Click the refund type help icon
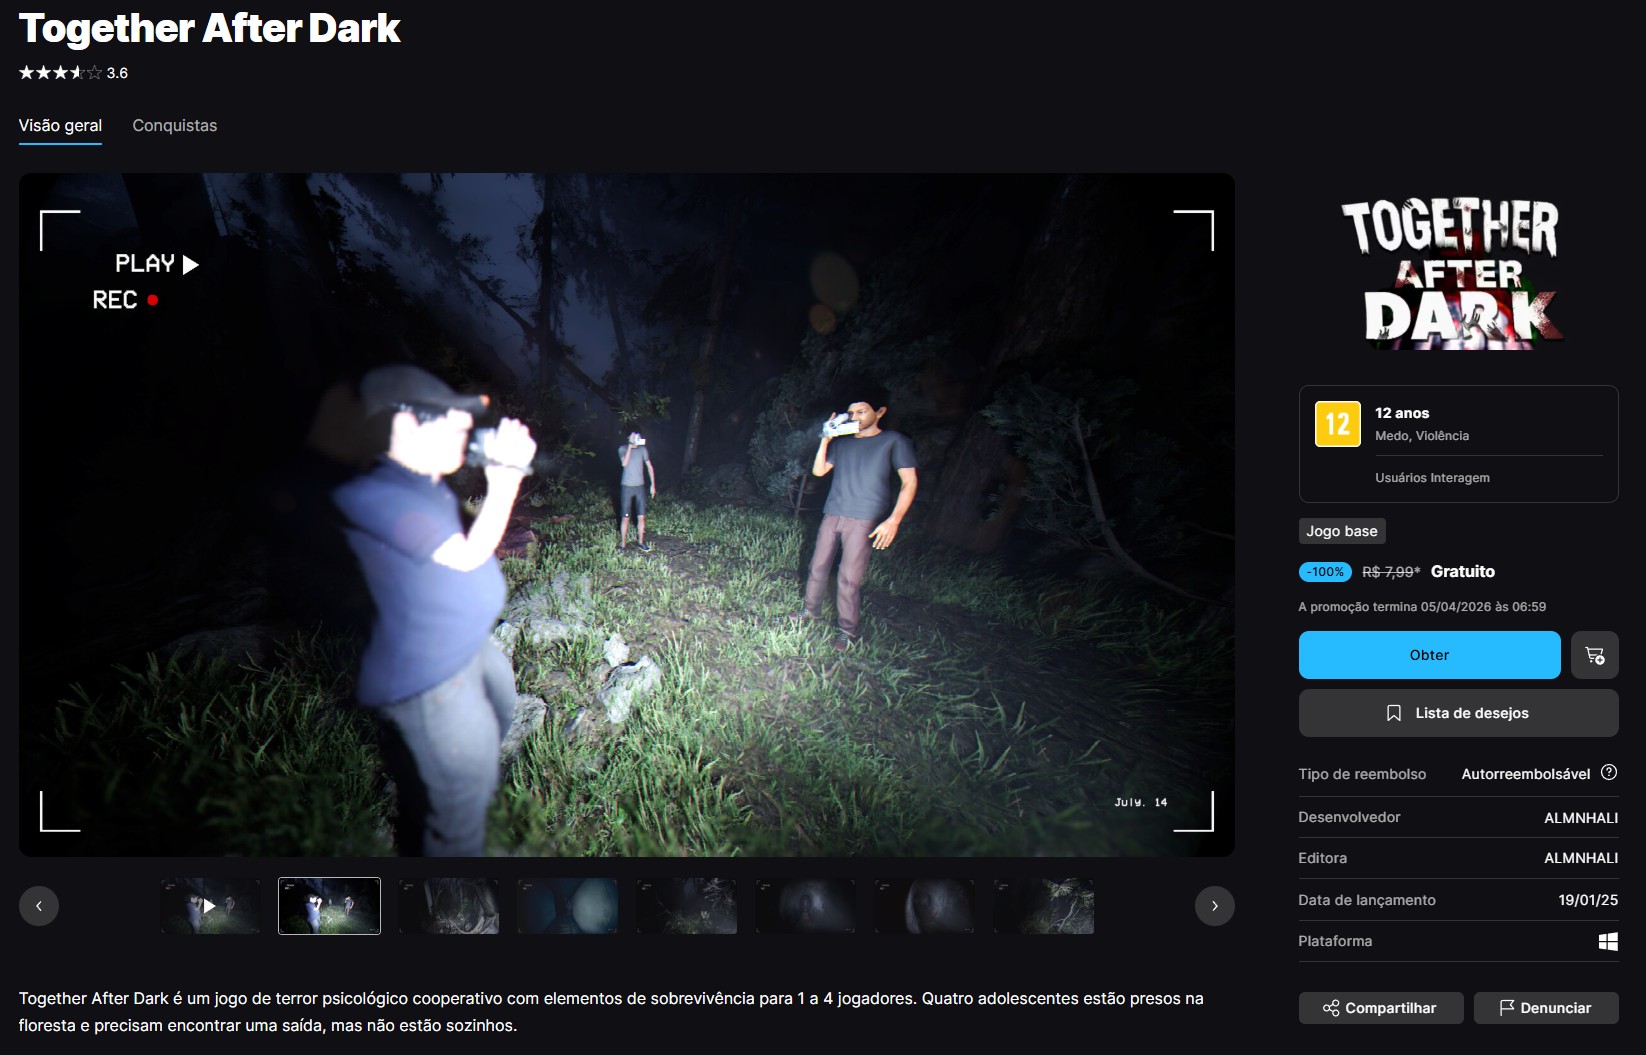1646x1055 pixels. (x=1608, y=773)
